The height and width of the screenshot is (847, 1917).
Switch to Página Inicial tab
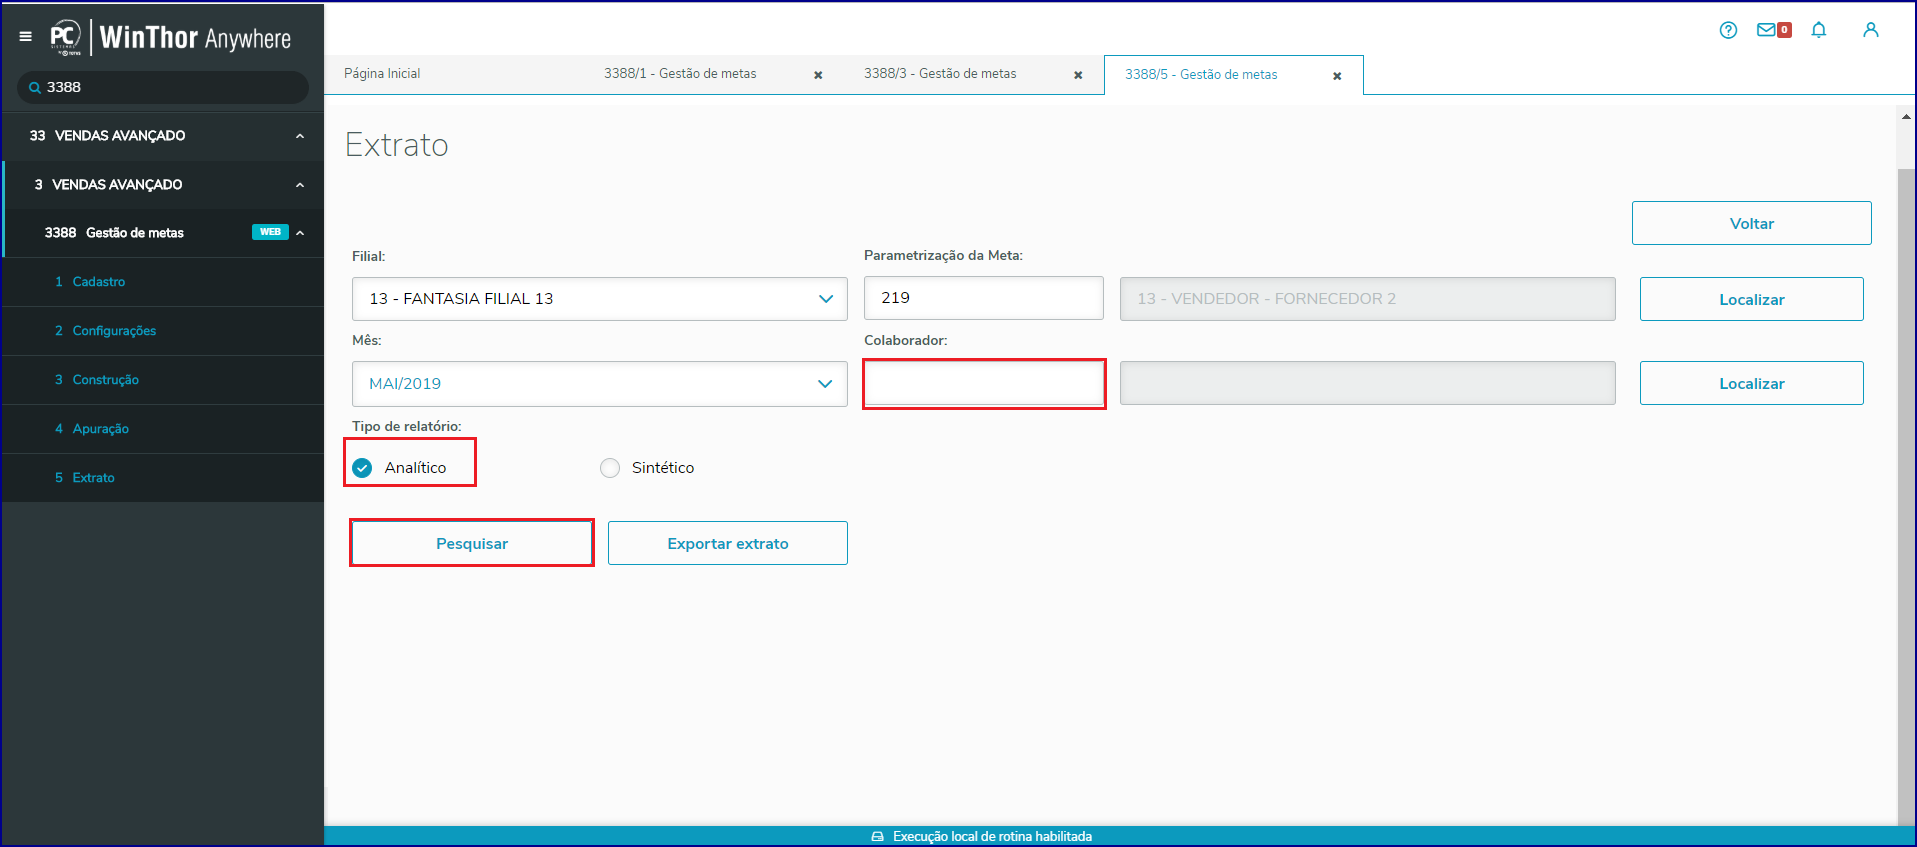coord(382,74)
